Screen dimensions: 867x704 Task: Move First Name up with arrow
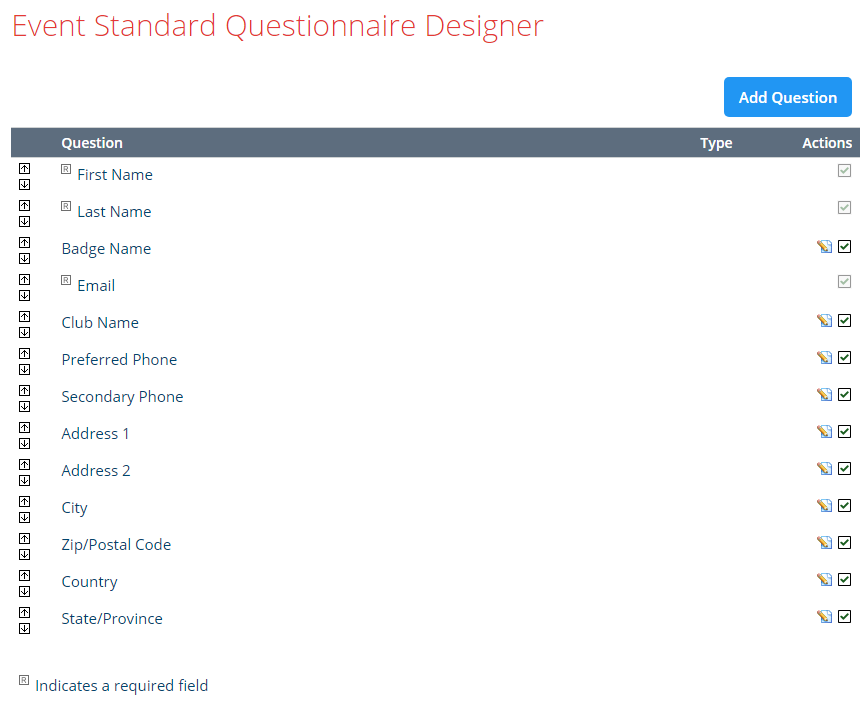pyautogui.click(x=24, y=168)
